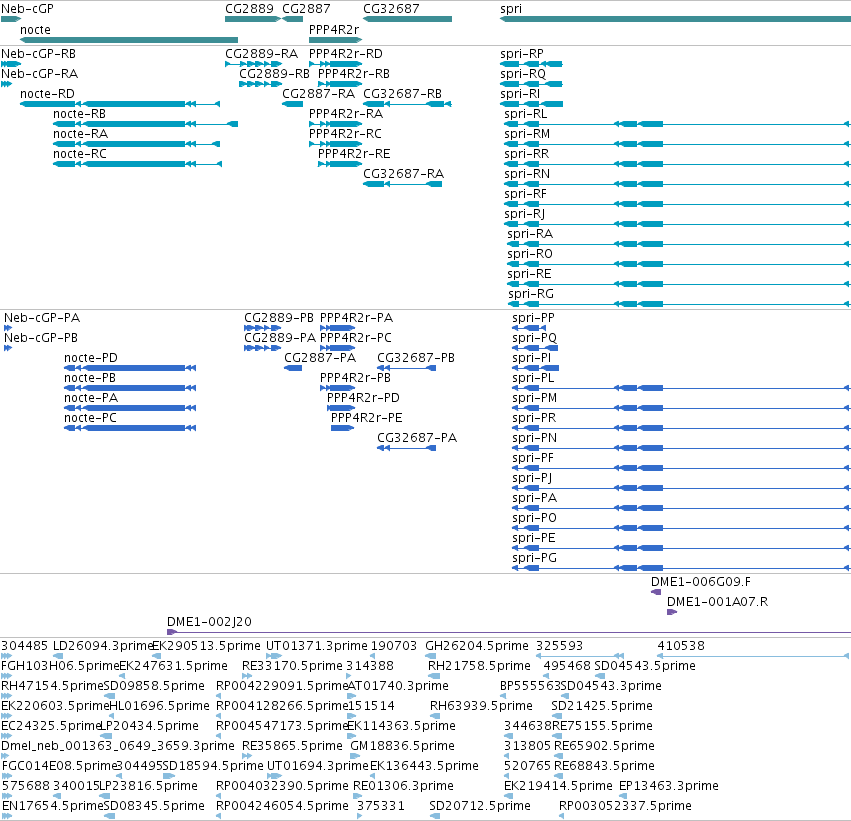Open the CG32687-RB transcript label

[402, 94]
